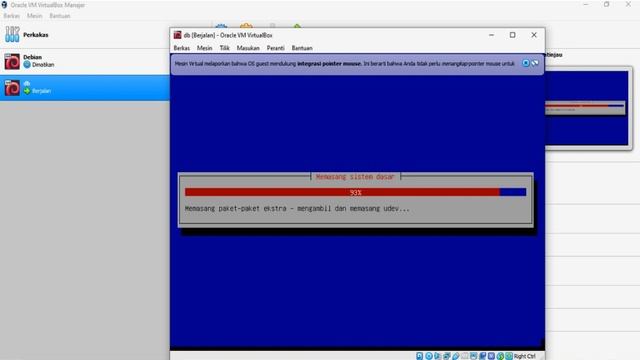Open Bantuan menu in the db VM window
This screenshot has width=640, height=360.
302,48
